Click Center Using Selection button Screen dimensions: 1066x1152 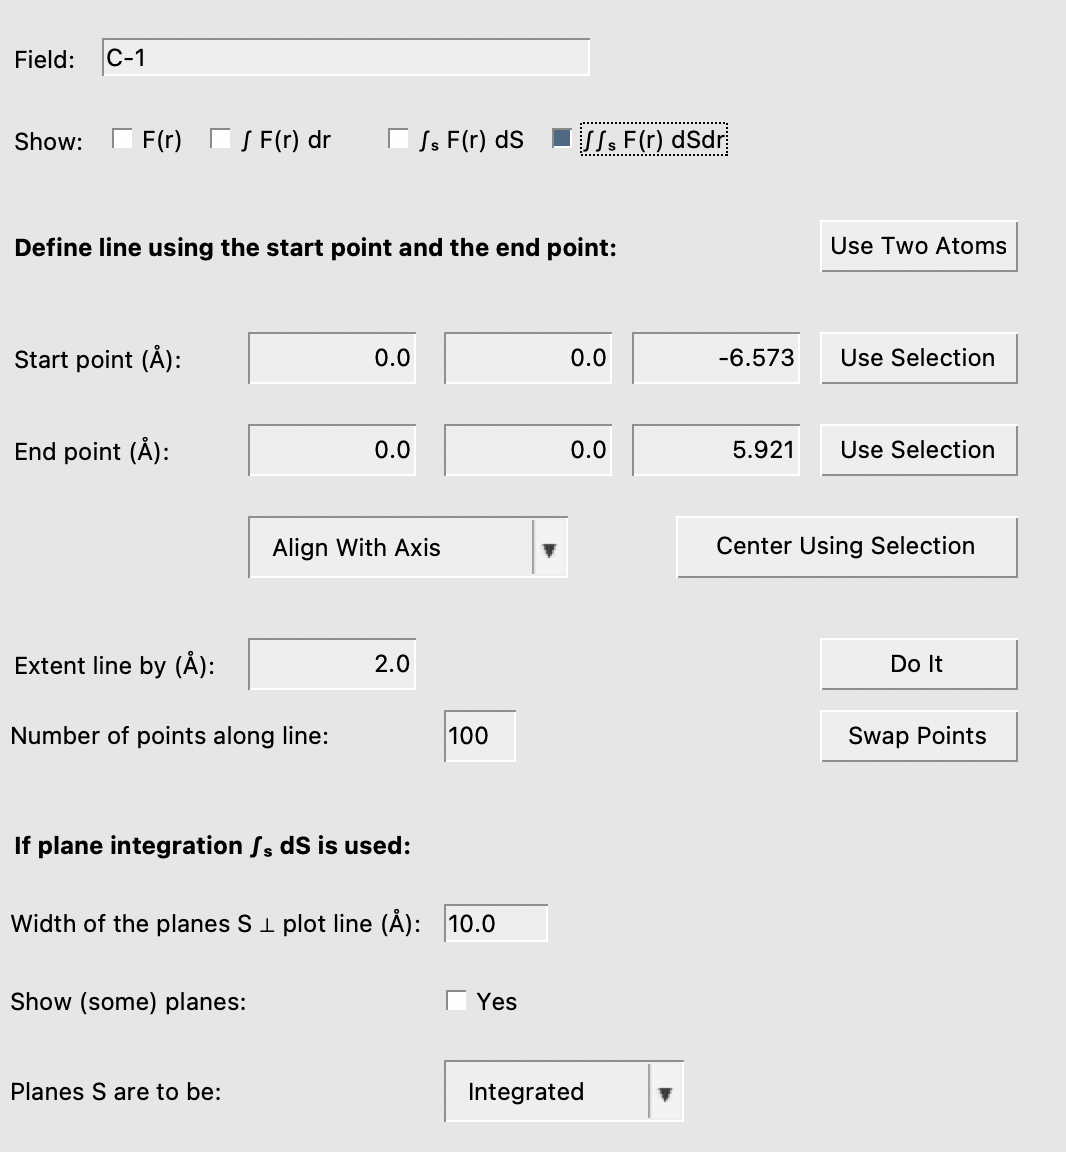[x=846, y=546]
